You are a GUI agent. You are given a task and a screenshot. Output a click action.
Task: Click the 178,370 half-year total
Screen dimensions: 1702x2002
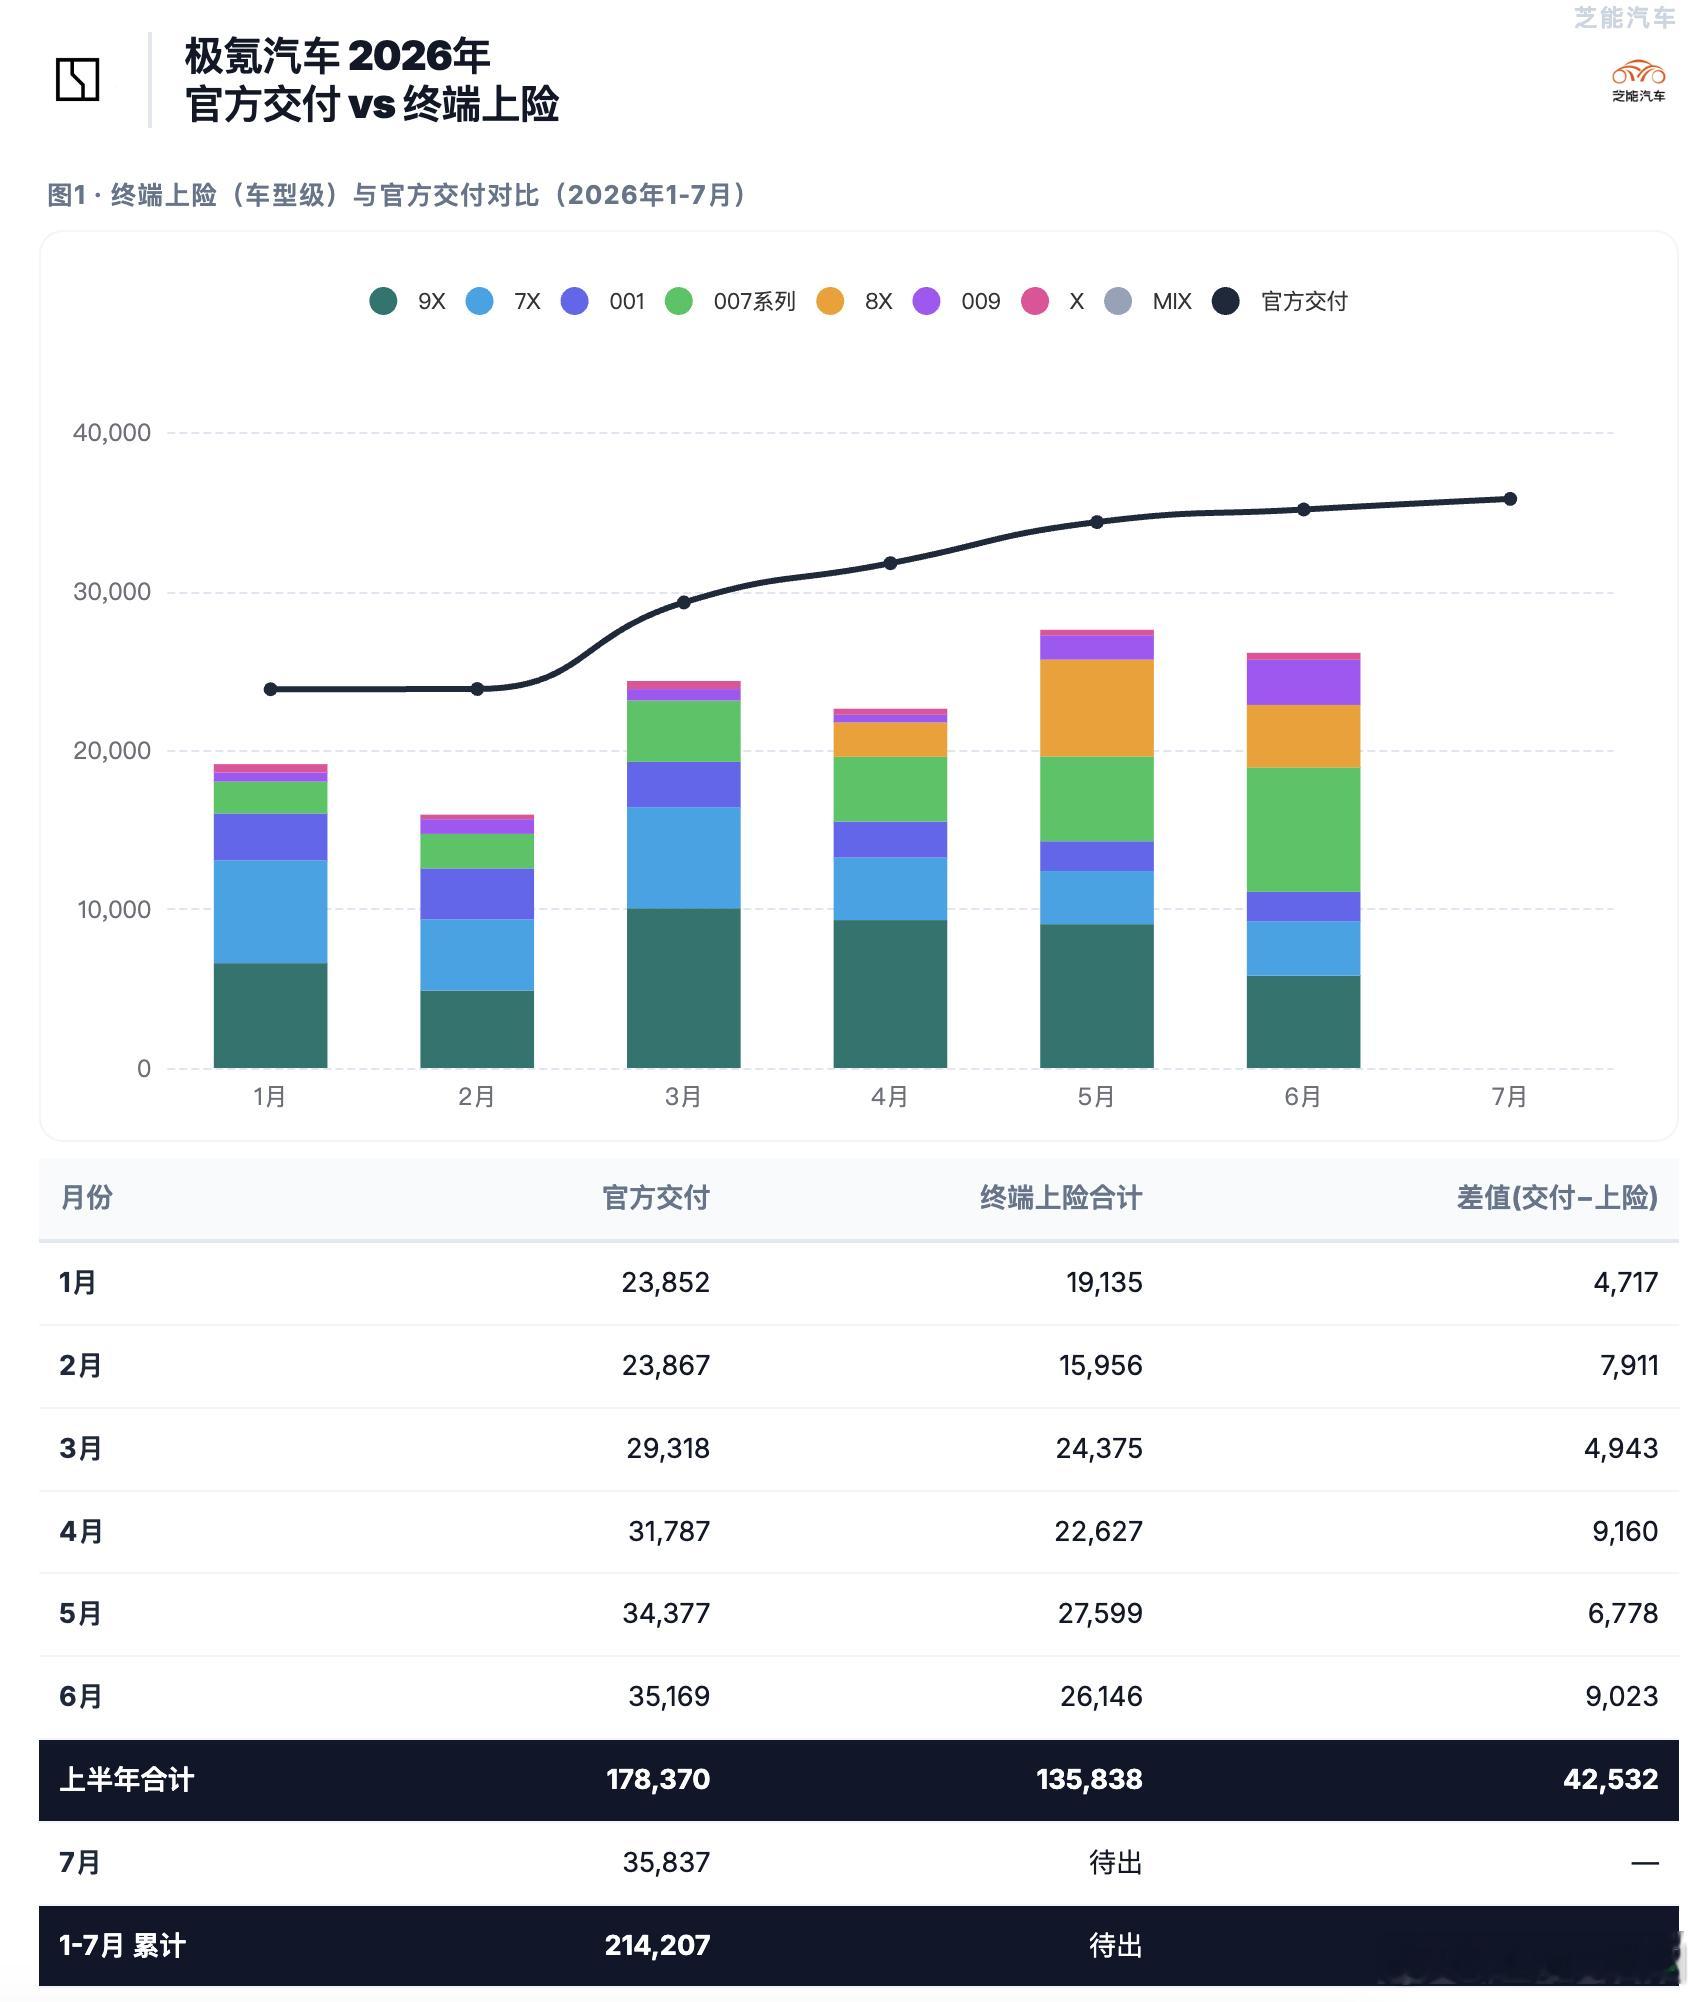(658, 1779)
